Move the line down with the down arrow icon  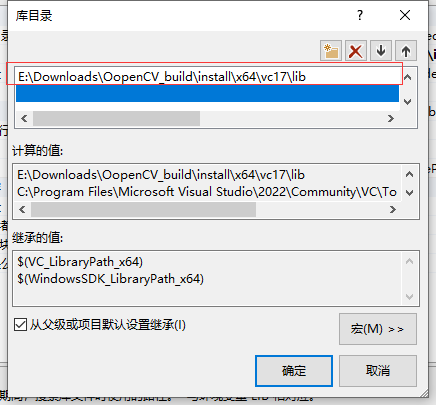point(381,51)
